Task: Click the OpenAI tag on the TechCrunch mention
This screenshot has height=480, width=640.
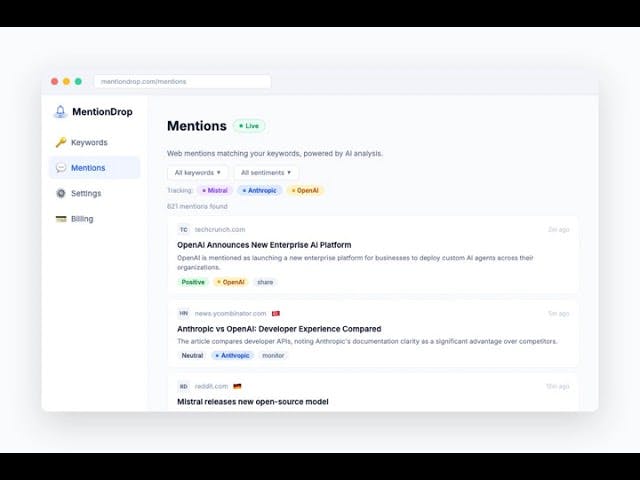Action: [231, 282]
